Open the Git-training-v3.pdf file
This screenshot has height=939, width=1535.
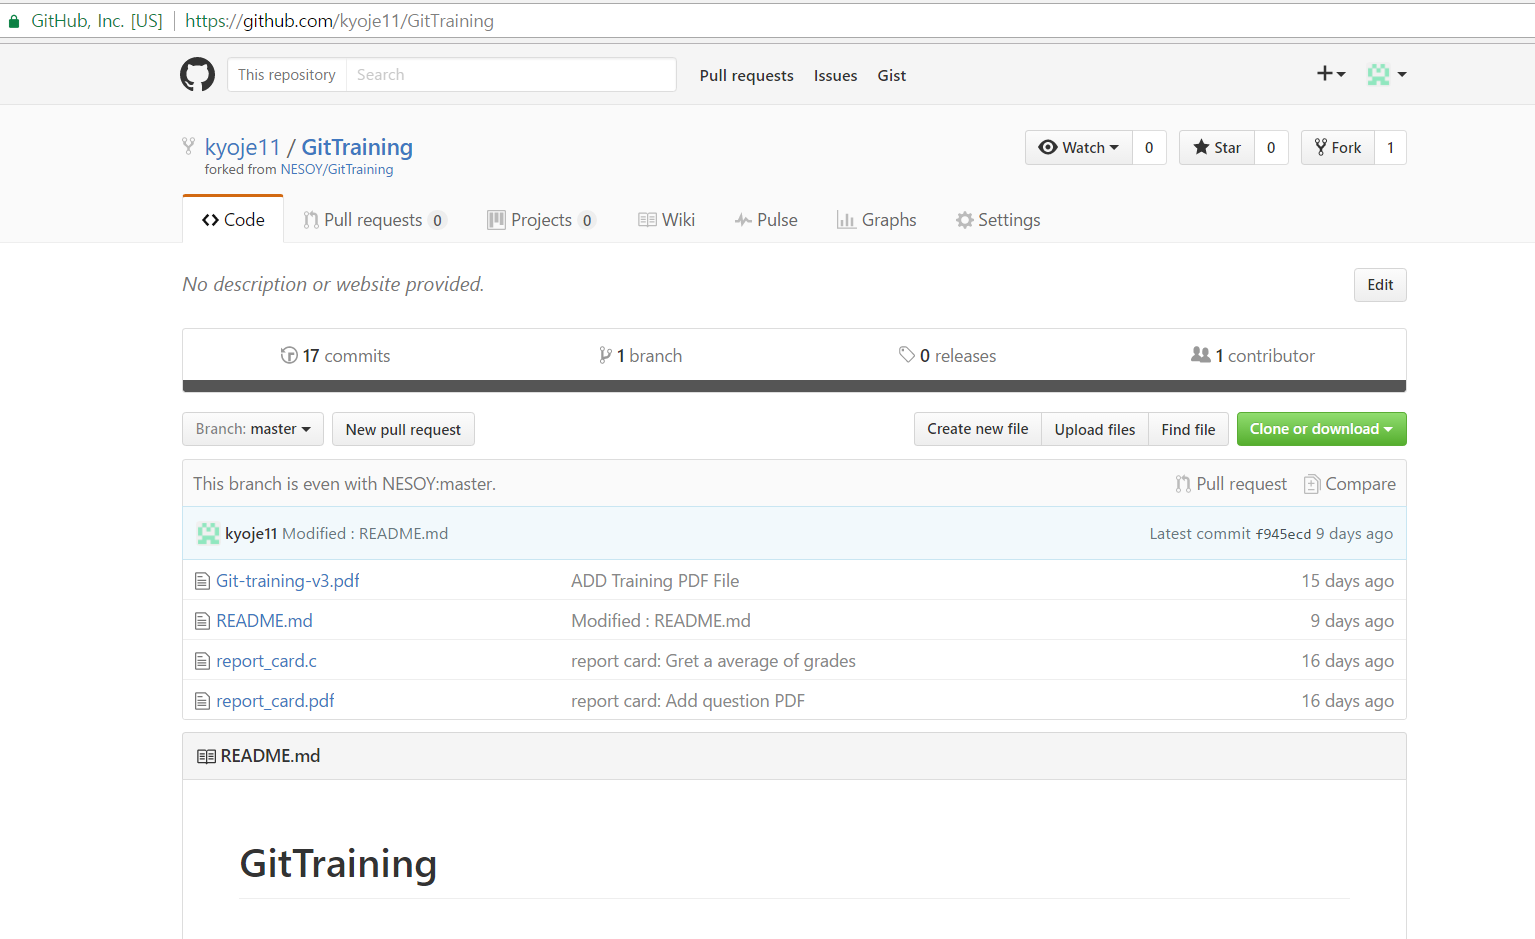coord(288,581)
